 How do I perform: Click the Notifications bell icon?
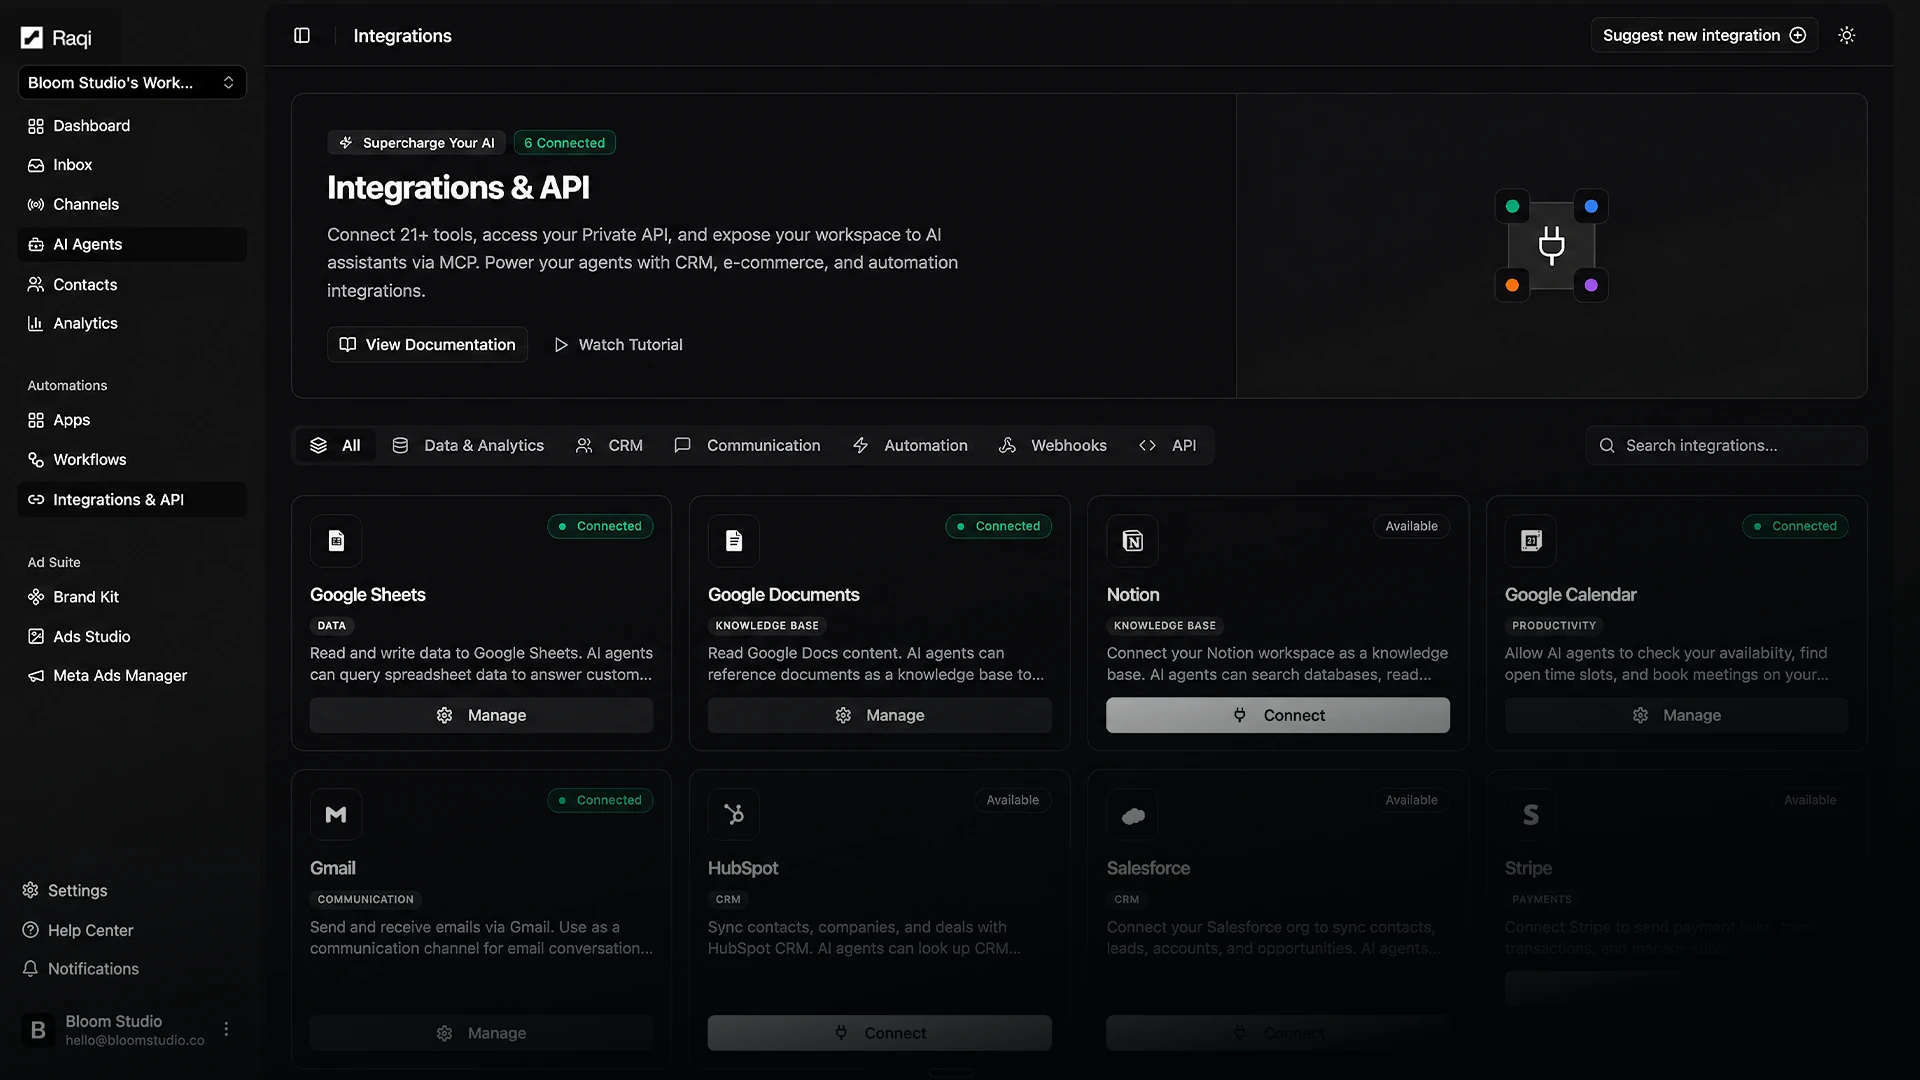click(x=31, y=969)
